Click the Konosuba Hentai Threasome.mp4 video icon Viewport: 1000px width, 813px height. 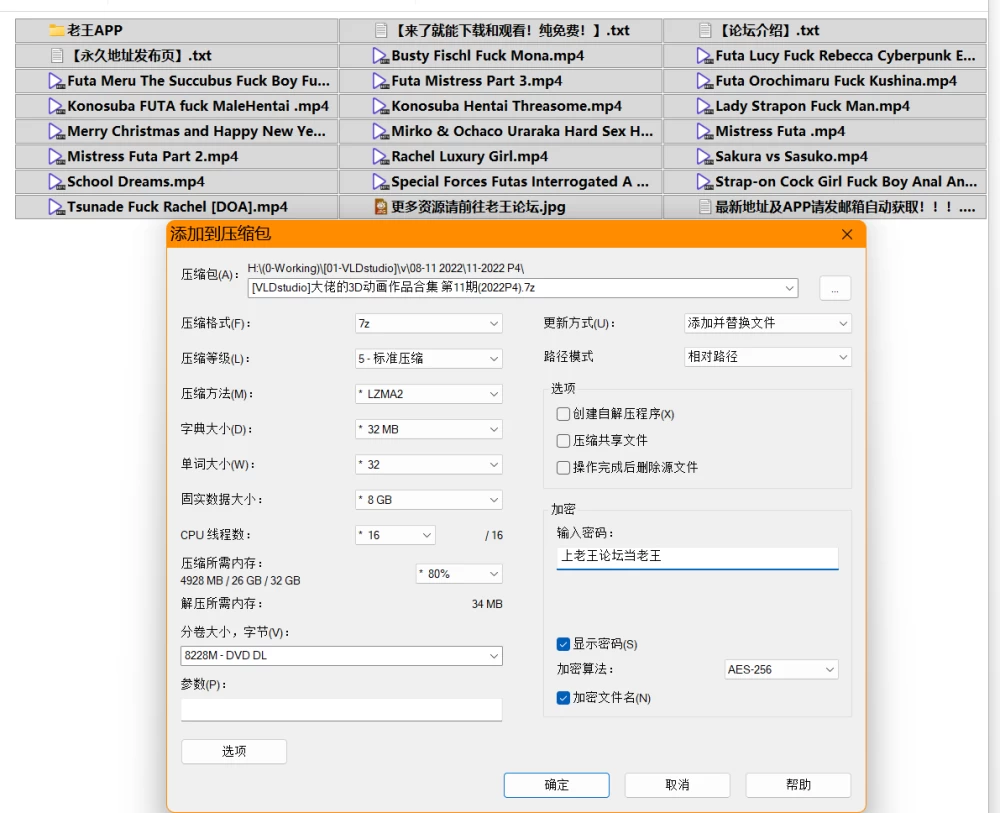pyautogui.click(x=381, y=106)
